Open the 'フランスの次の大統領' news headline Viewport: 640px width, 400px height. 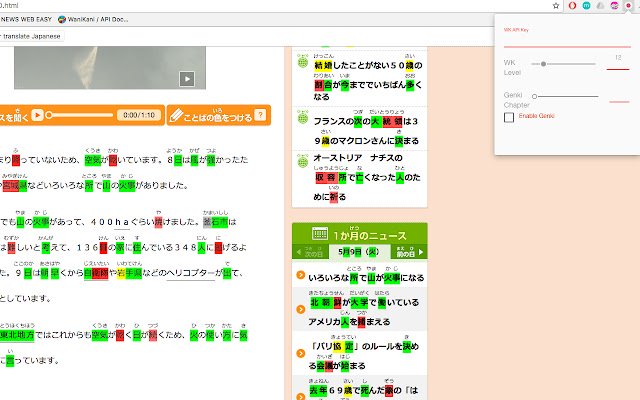coord(366,128)
